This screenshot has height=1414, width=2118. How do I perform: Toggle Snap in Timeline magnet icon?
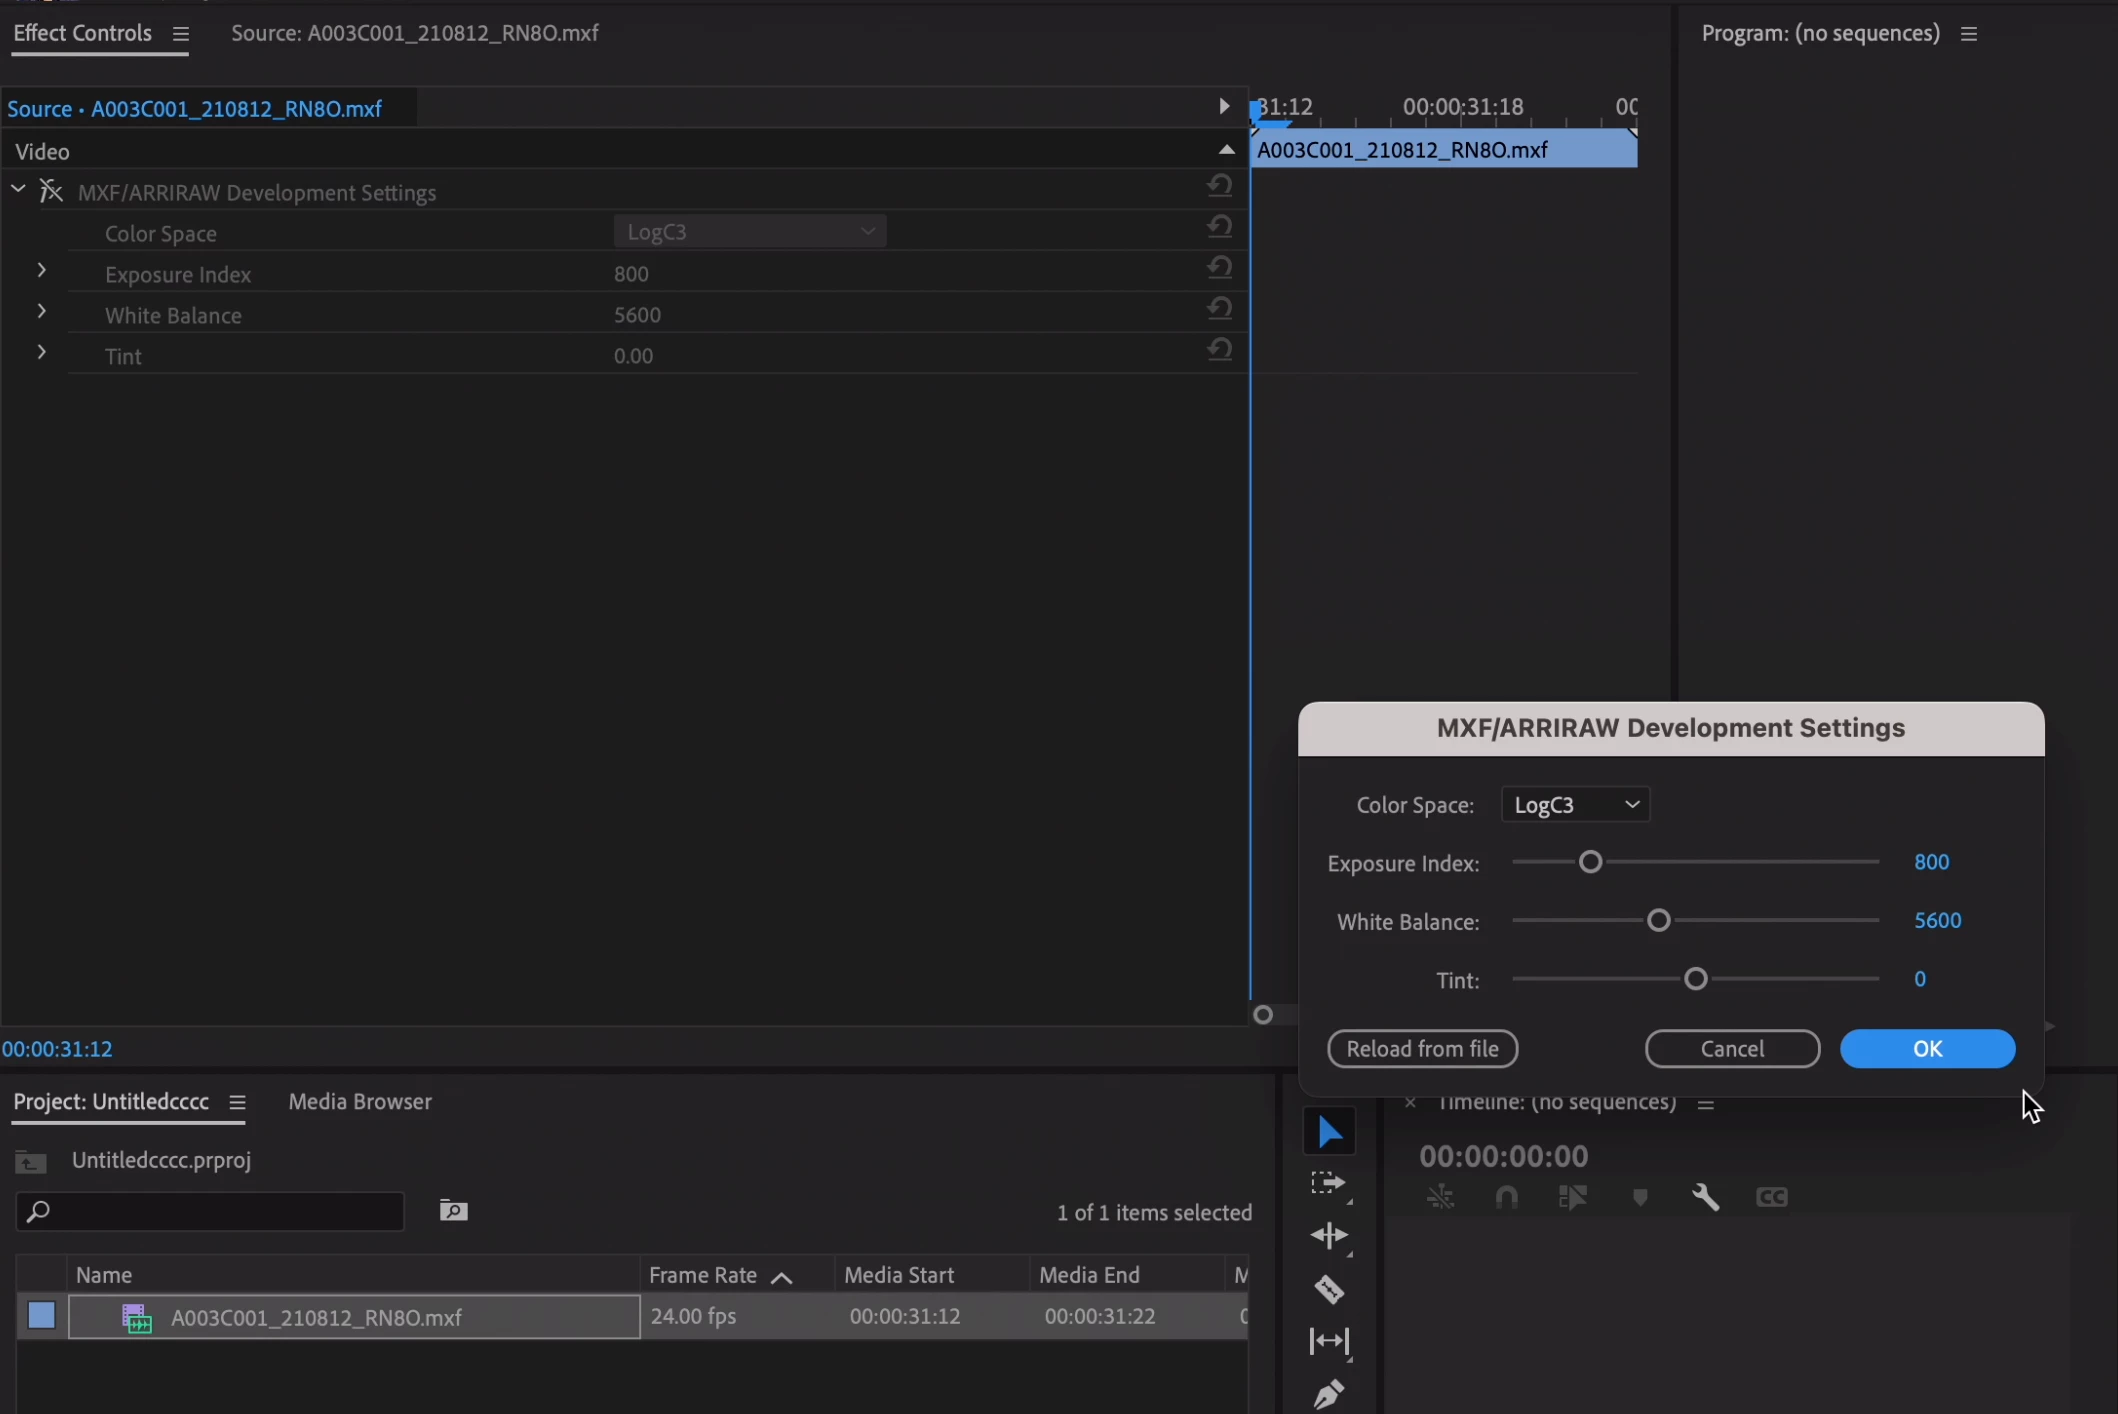(1506, 1197)
